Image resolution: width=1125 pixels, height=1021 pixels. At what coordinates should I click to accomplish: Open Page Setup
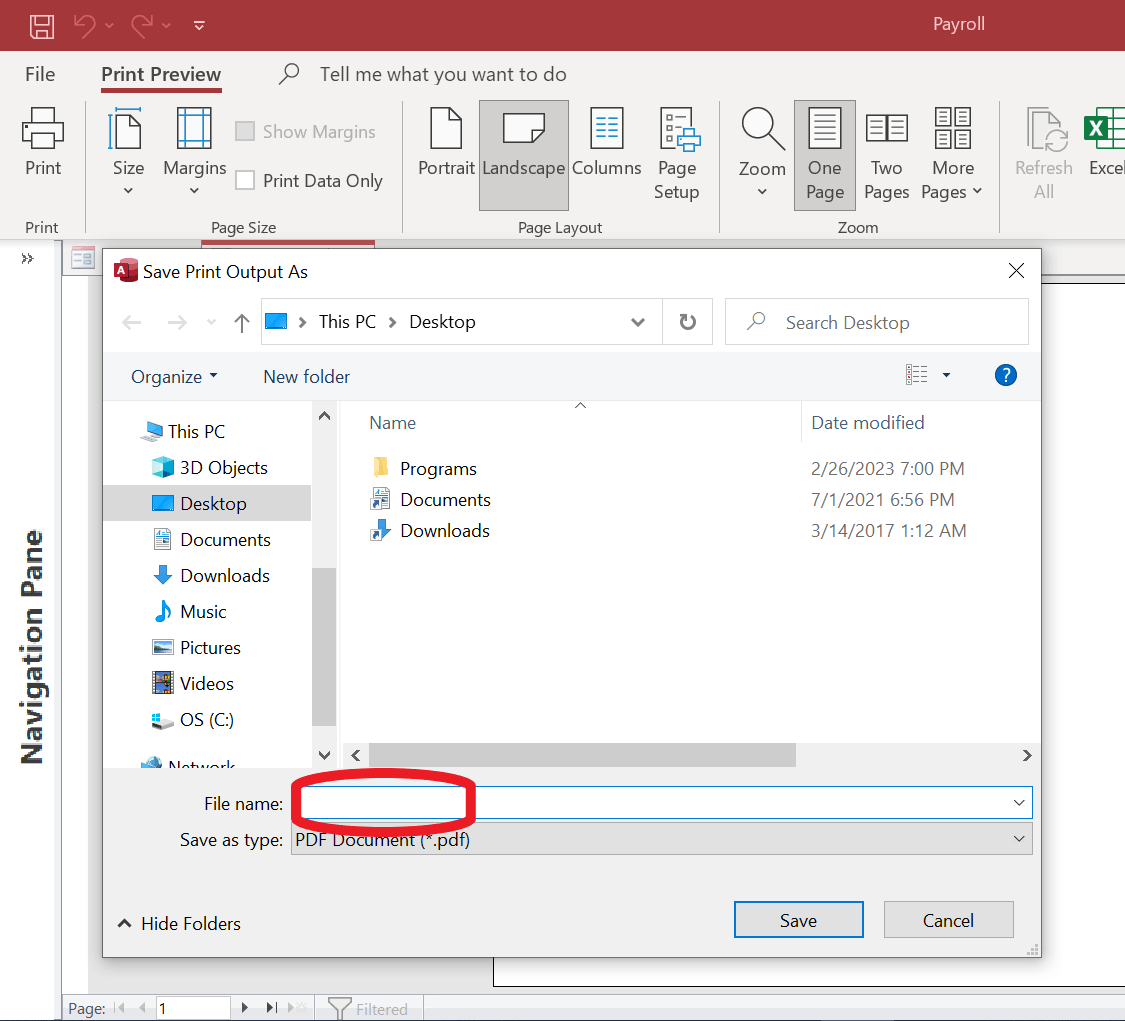tap(677, 154)
